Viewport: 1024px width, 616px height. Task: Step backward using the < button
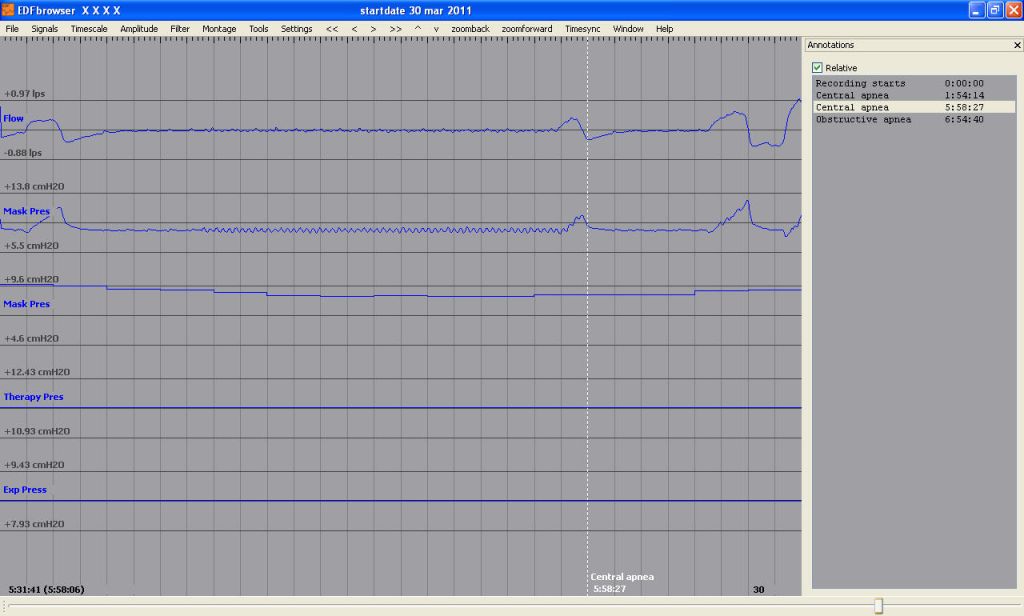(x=354, y=29)
